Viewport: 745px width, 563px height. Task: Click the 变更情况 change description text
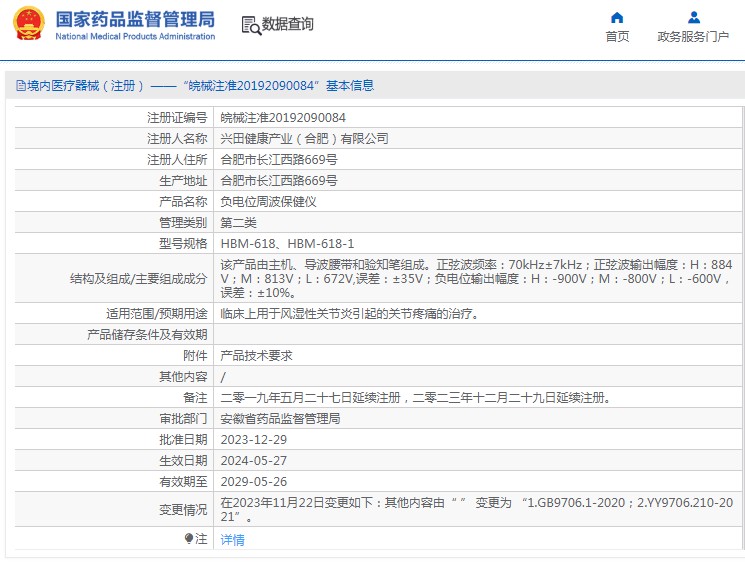pos(477,509)
